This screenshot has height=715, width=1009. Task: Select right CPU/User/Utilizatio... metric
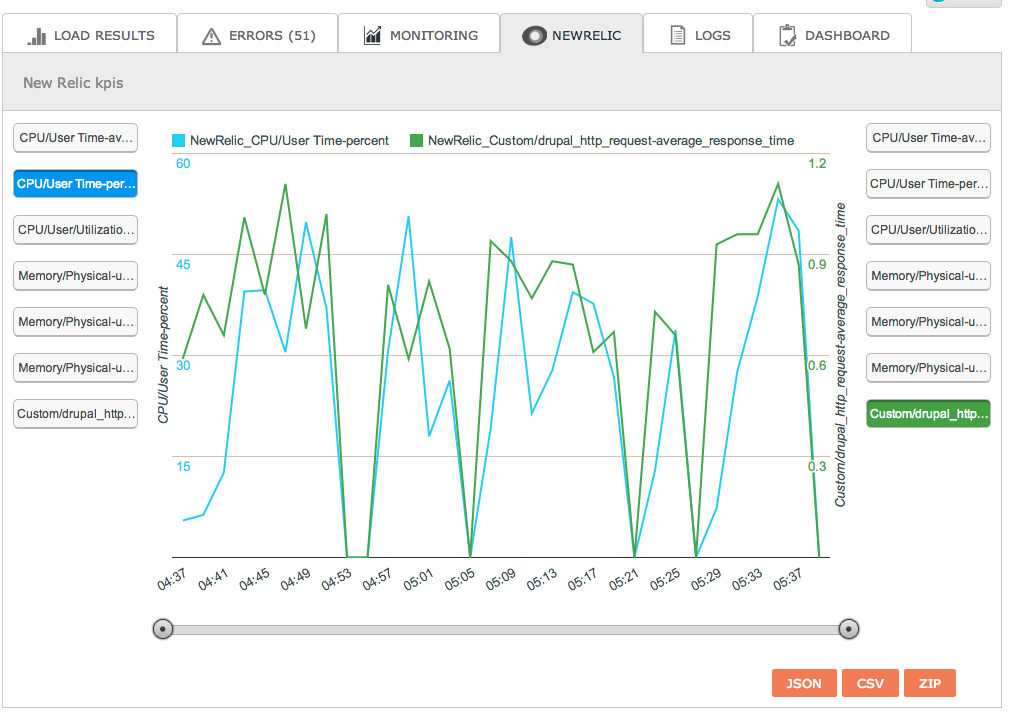point(928,230)
